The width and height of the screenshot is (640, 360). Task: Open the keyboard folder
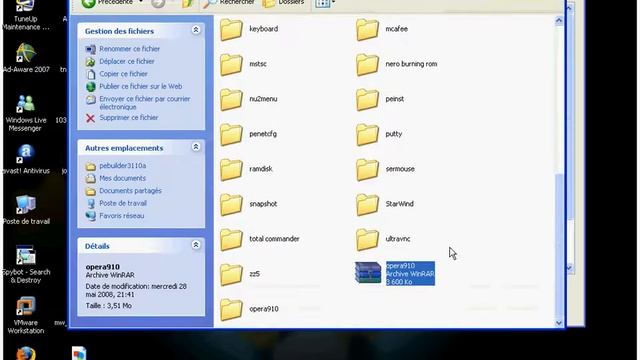231,29
